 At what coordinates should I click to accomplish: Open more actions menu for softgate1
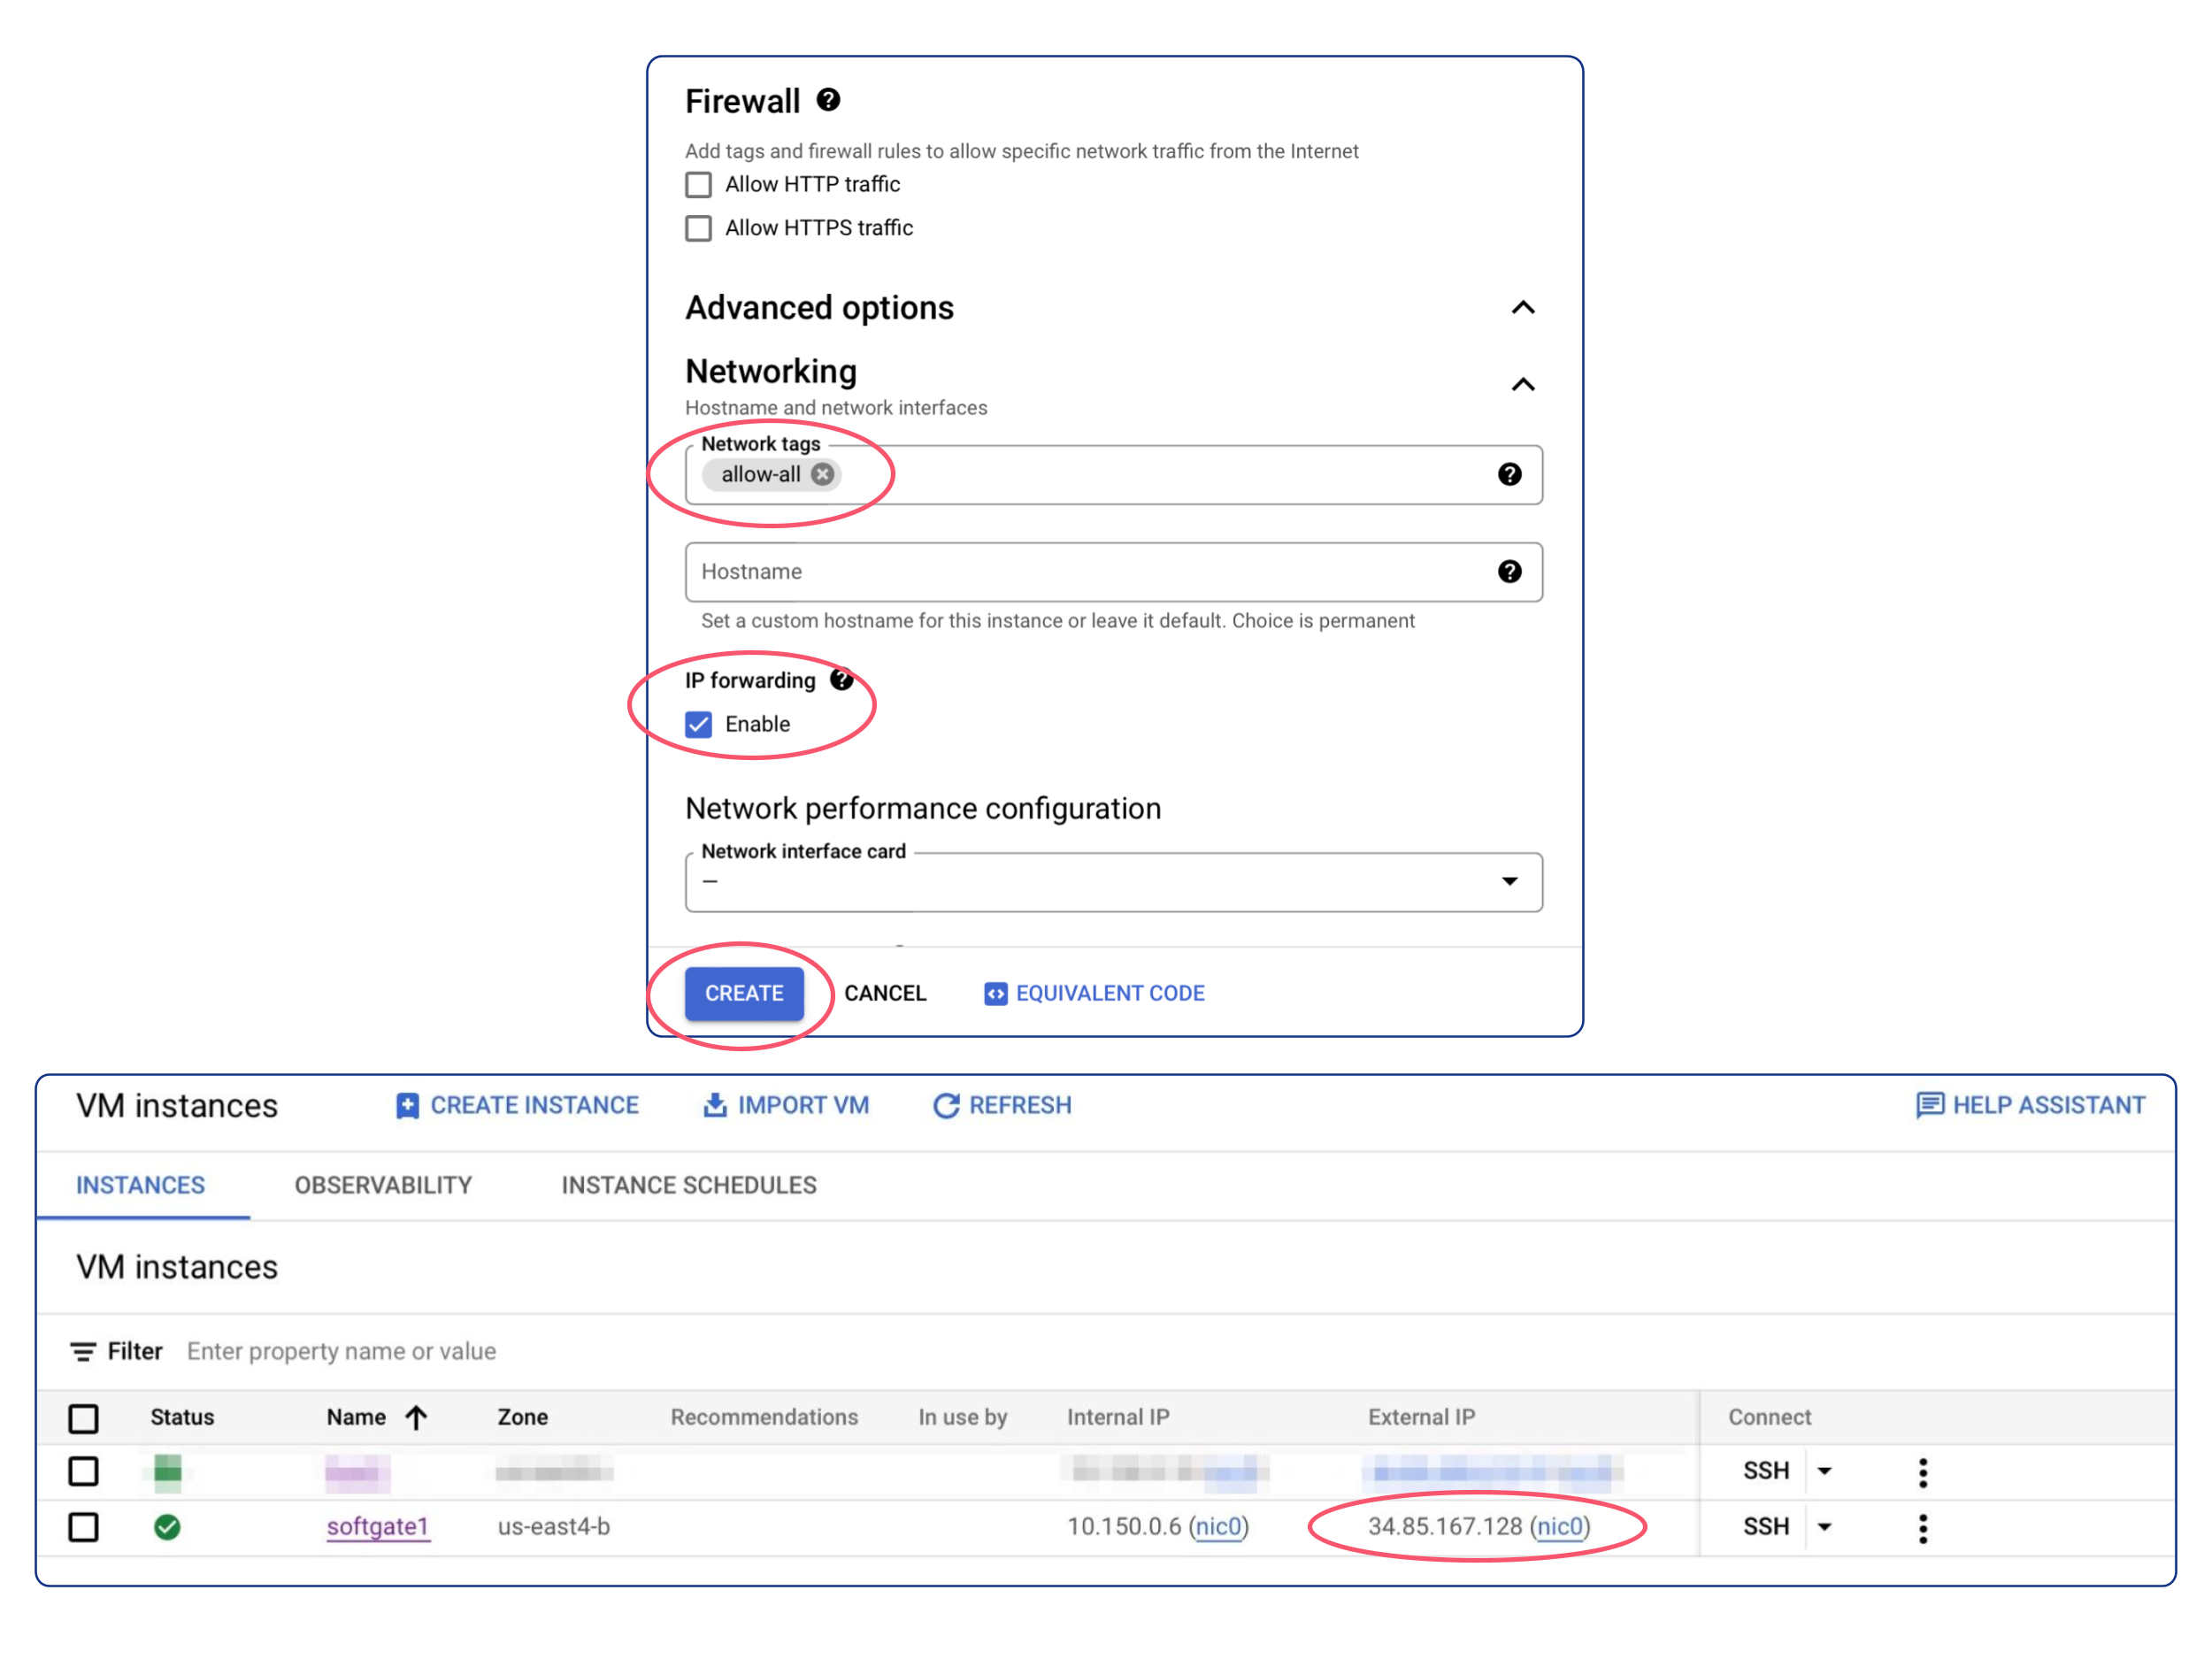pos(1923,1527)
